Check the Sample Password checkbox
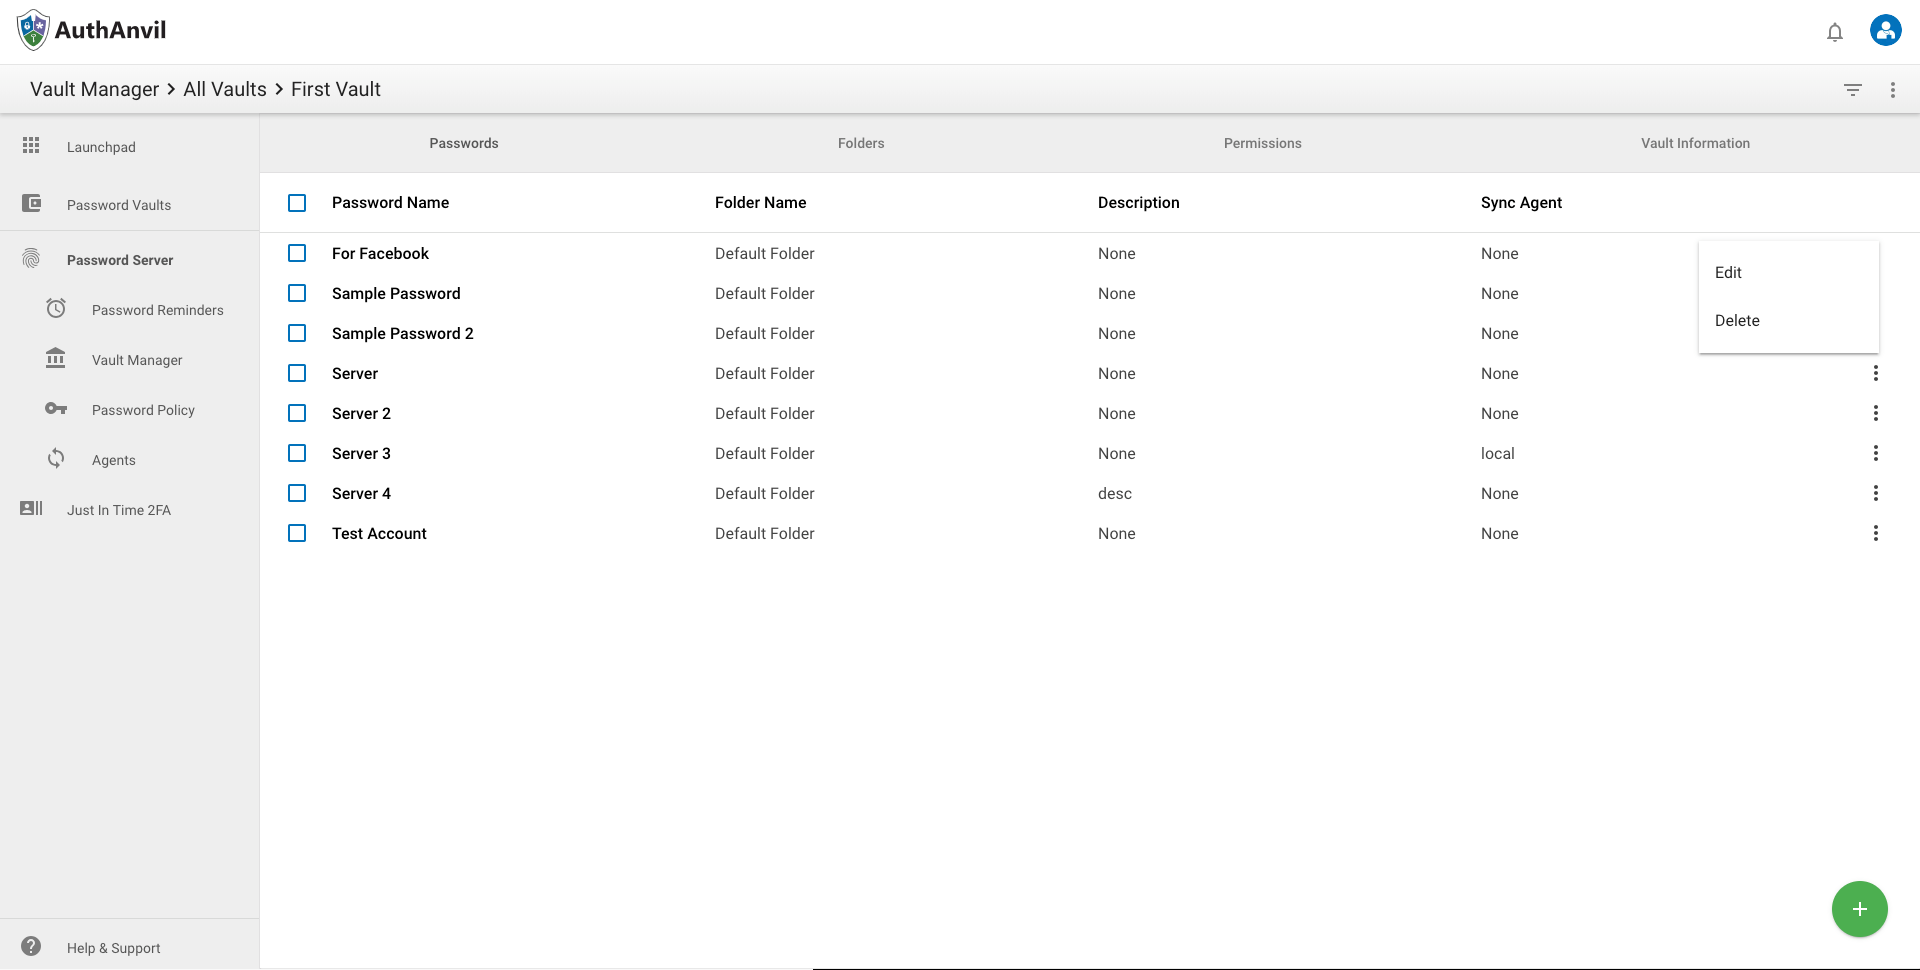The image size is (1920, 970). click(x=297, y=293)
